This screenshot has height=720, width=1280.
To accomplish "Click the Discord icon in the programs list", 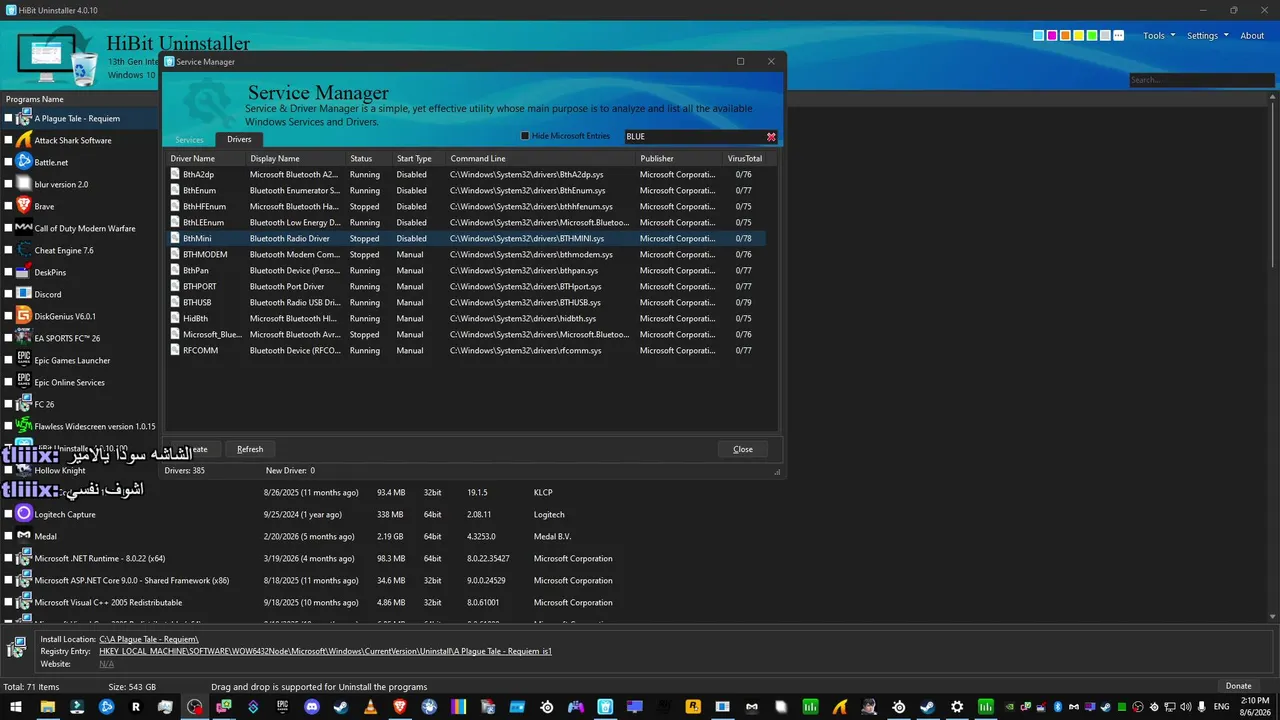I will coord(24,294).
